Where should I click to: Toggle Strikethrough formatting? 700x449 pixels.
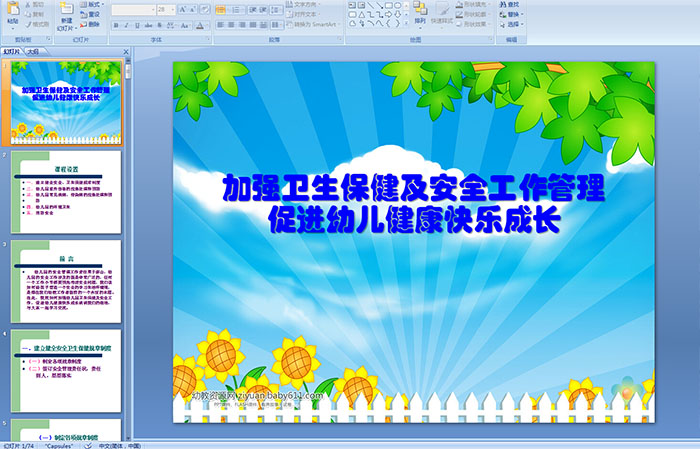[x=148, y=25]
